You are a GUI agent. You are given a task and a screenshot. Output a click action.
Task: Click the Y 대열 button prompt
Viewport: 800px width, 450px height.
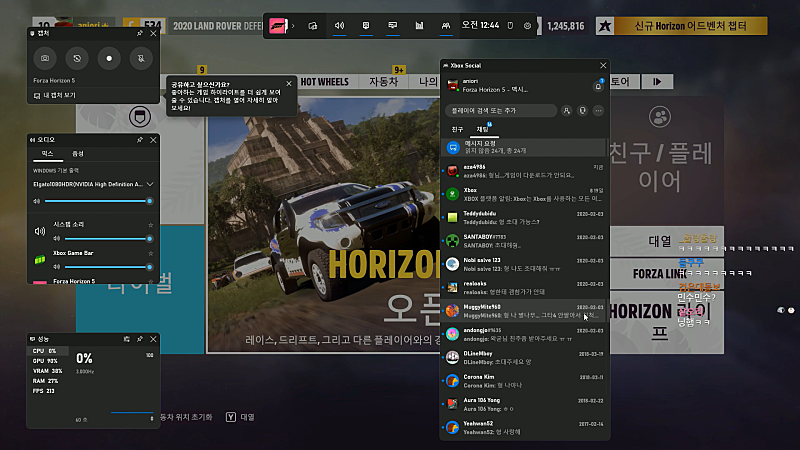coord(240,417)
